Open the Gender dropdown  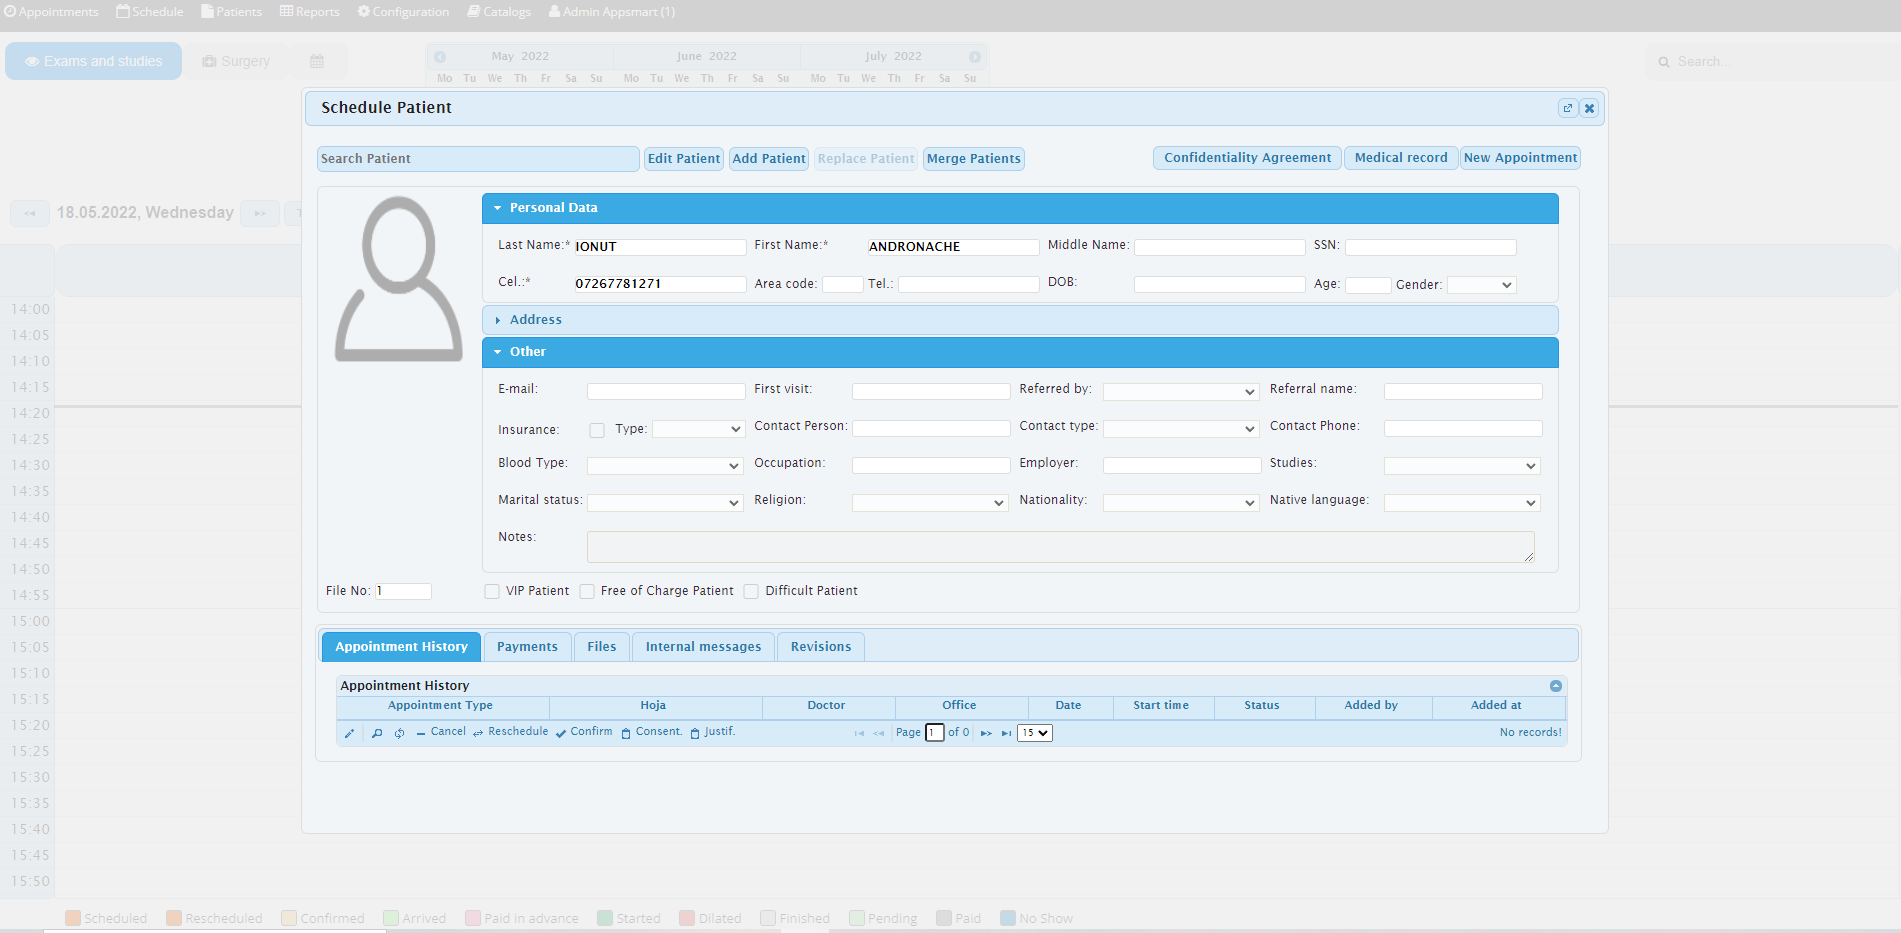[1481, 285]
